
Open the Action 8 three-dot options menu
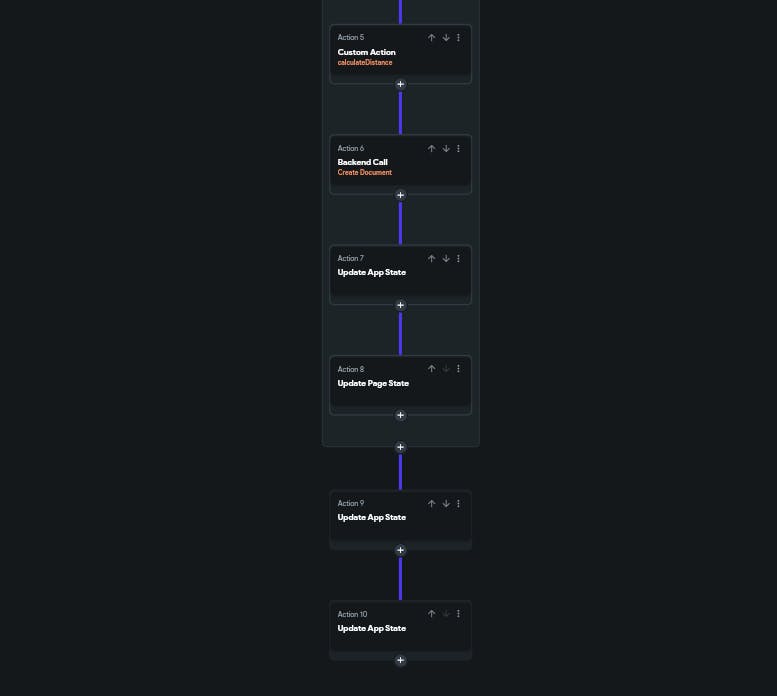tap(459, 369)
